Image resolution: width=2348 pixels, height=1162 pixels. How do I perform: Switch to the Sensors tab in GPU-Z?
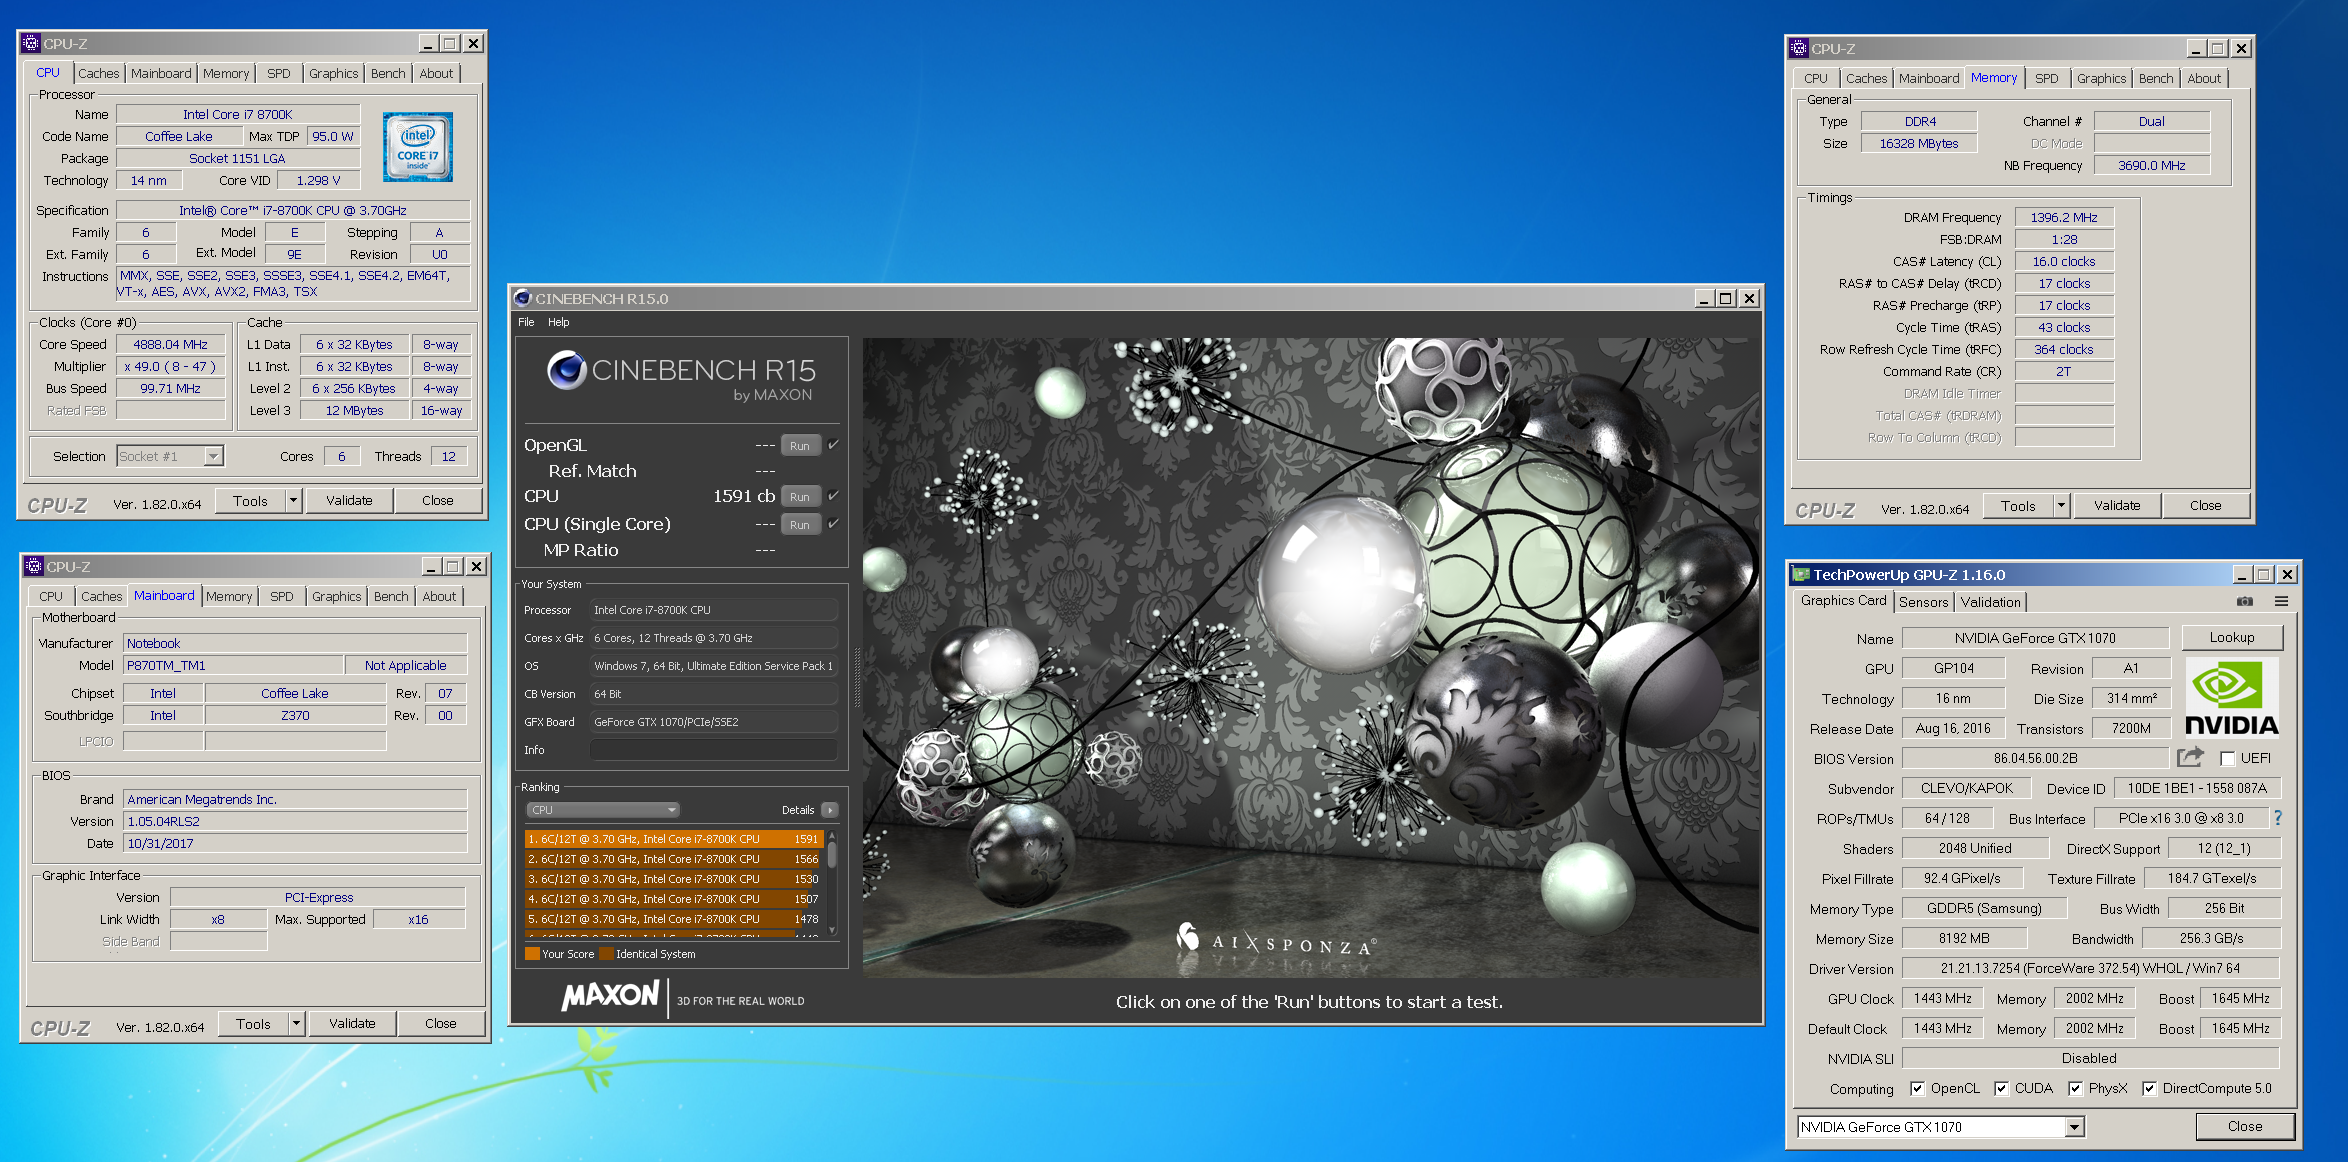pyautogui.click(x=1923, y=602)
